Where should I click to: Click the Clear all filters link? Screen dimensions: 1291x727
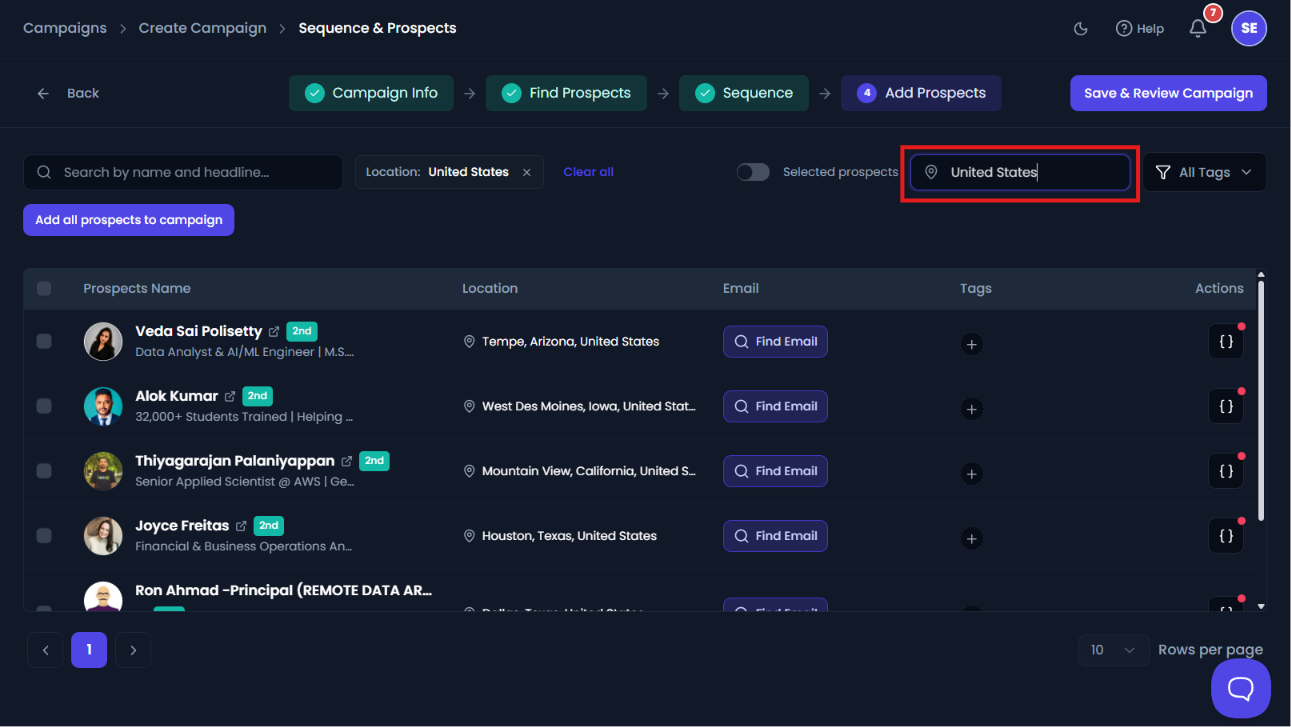click(x=588, y=172)
